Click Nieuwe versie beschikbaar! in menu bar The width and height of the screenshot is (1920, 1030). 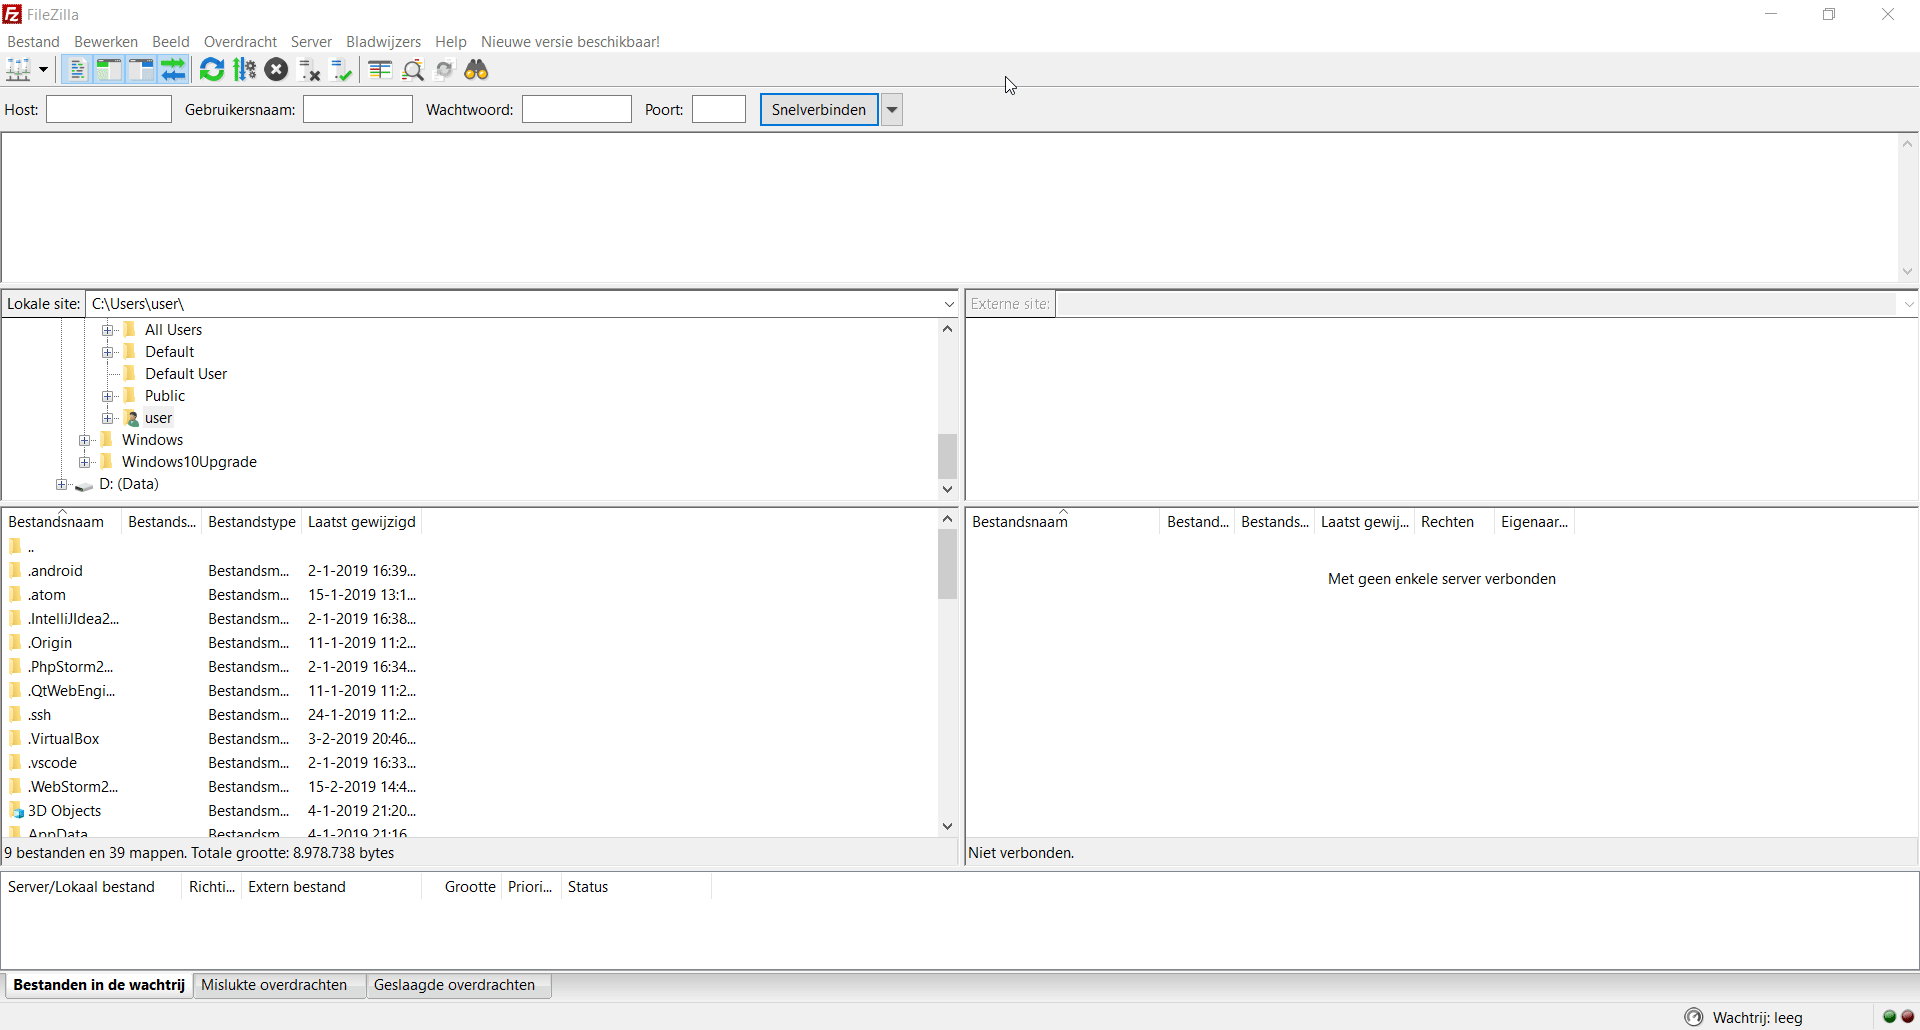[570, 42]
